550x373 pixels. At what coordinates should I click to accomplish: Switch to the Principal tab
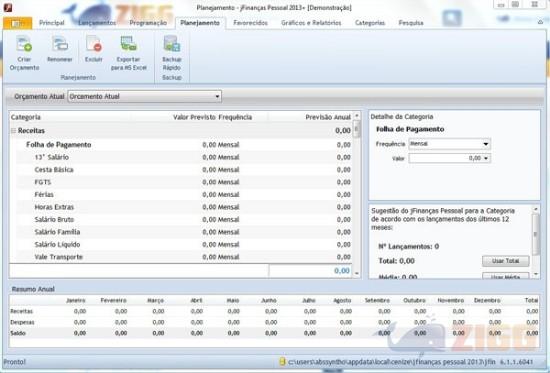pyautogui.click(x=52, y=23)
